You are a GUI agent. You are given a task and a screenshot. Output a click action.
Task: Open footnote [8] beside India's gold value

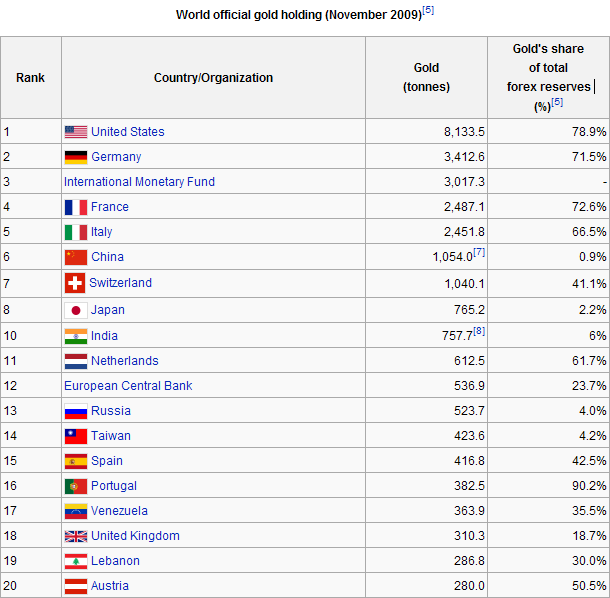coord(478,331)
